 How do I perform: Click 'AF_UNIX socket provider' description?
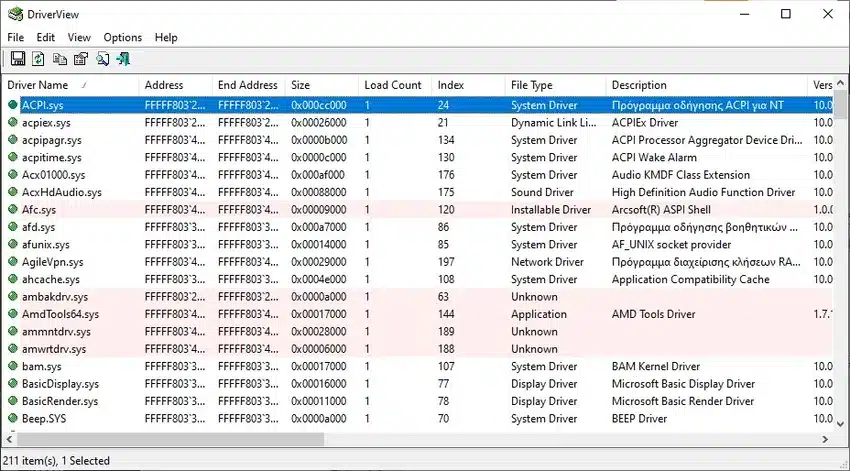[671, 244]
